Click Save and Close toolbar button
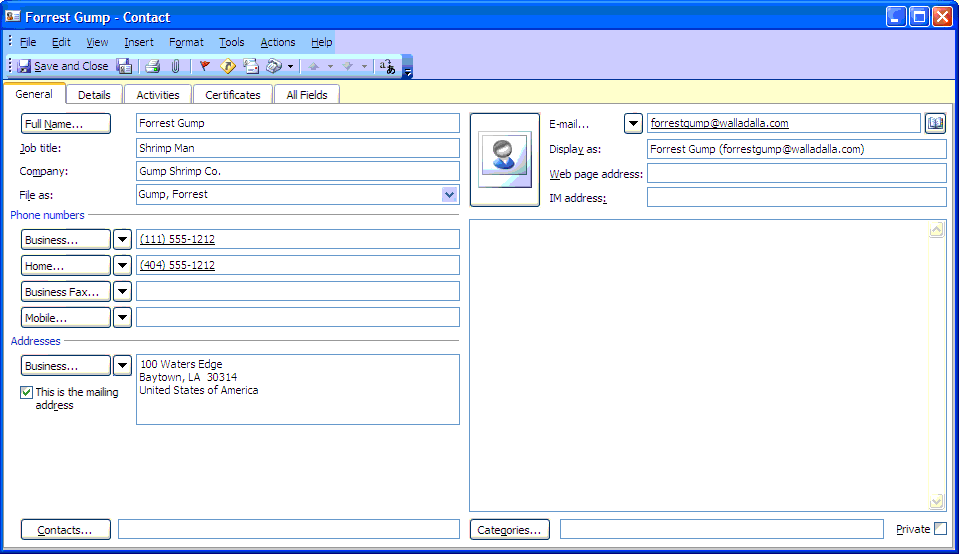This screenshot has height=555, width=959. click(x=62, y=66)
